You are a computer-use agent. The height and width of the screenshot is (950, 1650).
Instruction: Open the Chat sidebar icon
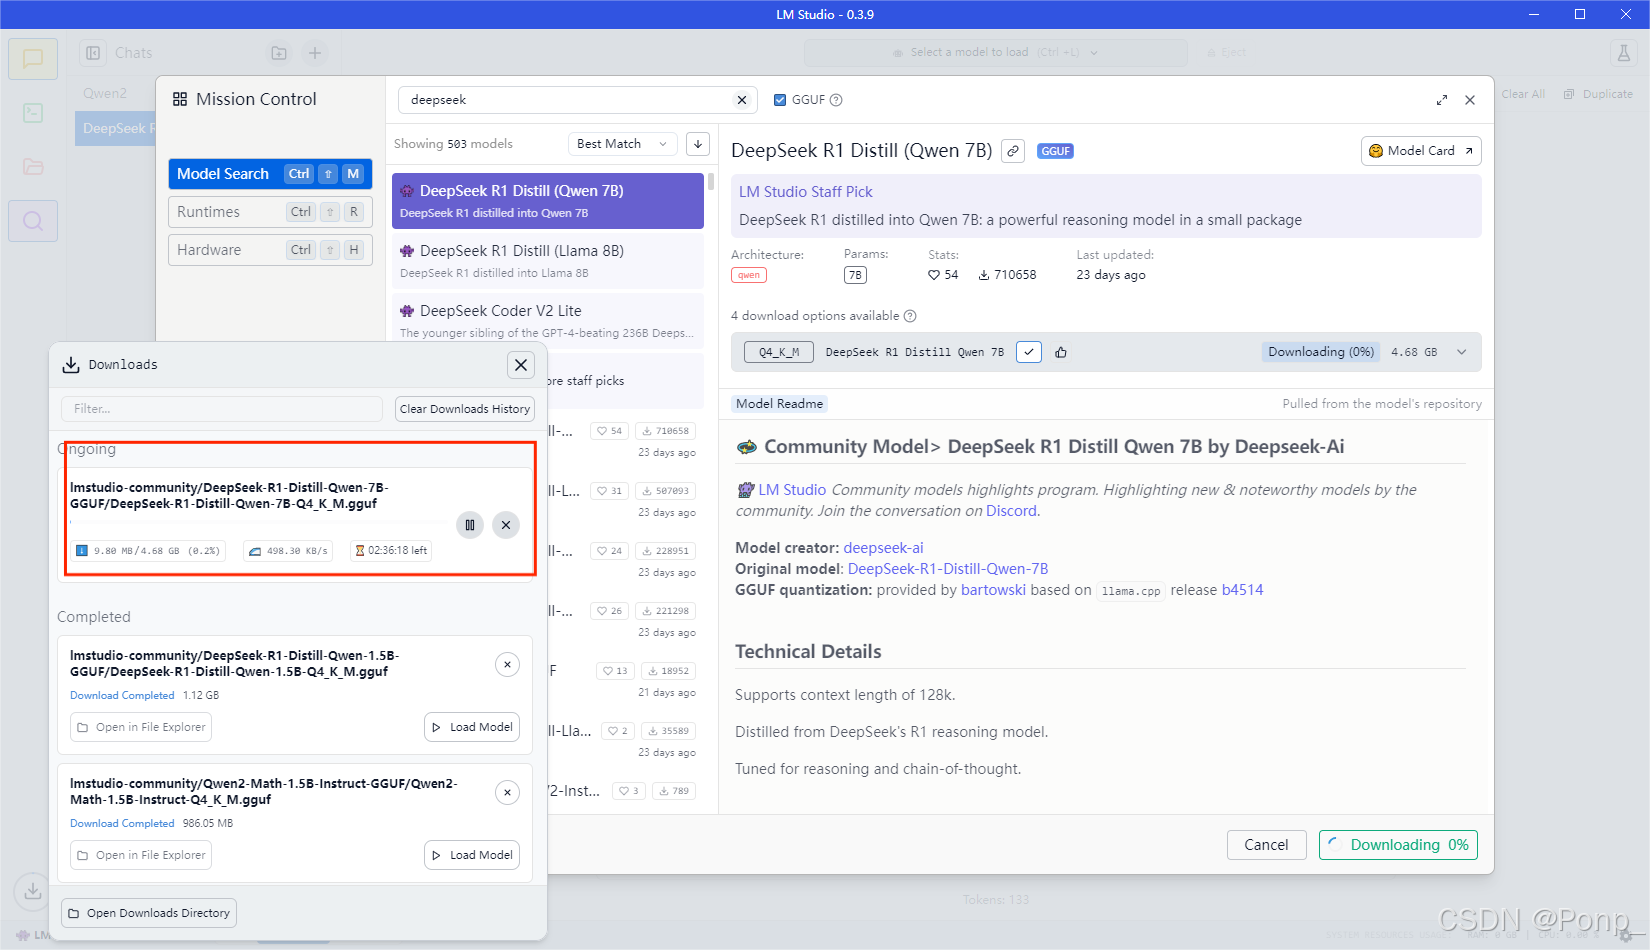point(33,59)
